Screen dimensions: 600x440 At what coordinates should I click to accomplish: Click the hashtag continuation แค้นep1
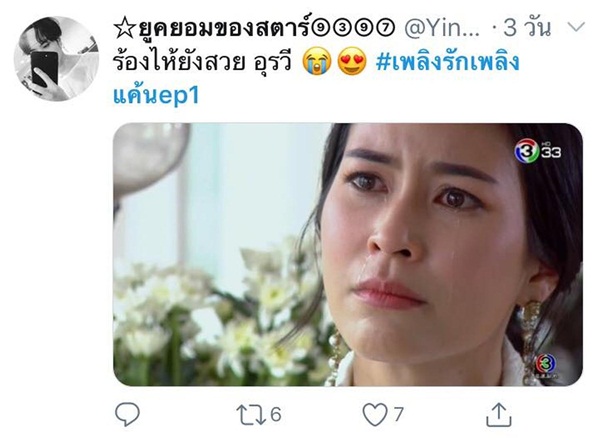(156, 95)
